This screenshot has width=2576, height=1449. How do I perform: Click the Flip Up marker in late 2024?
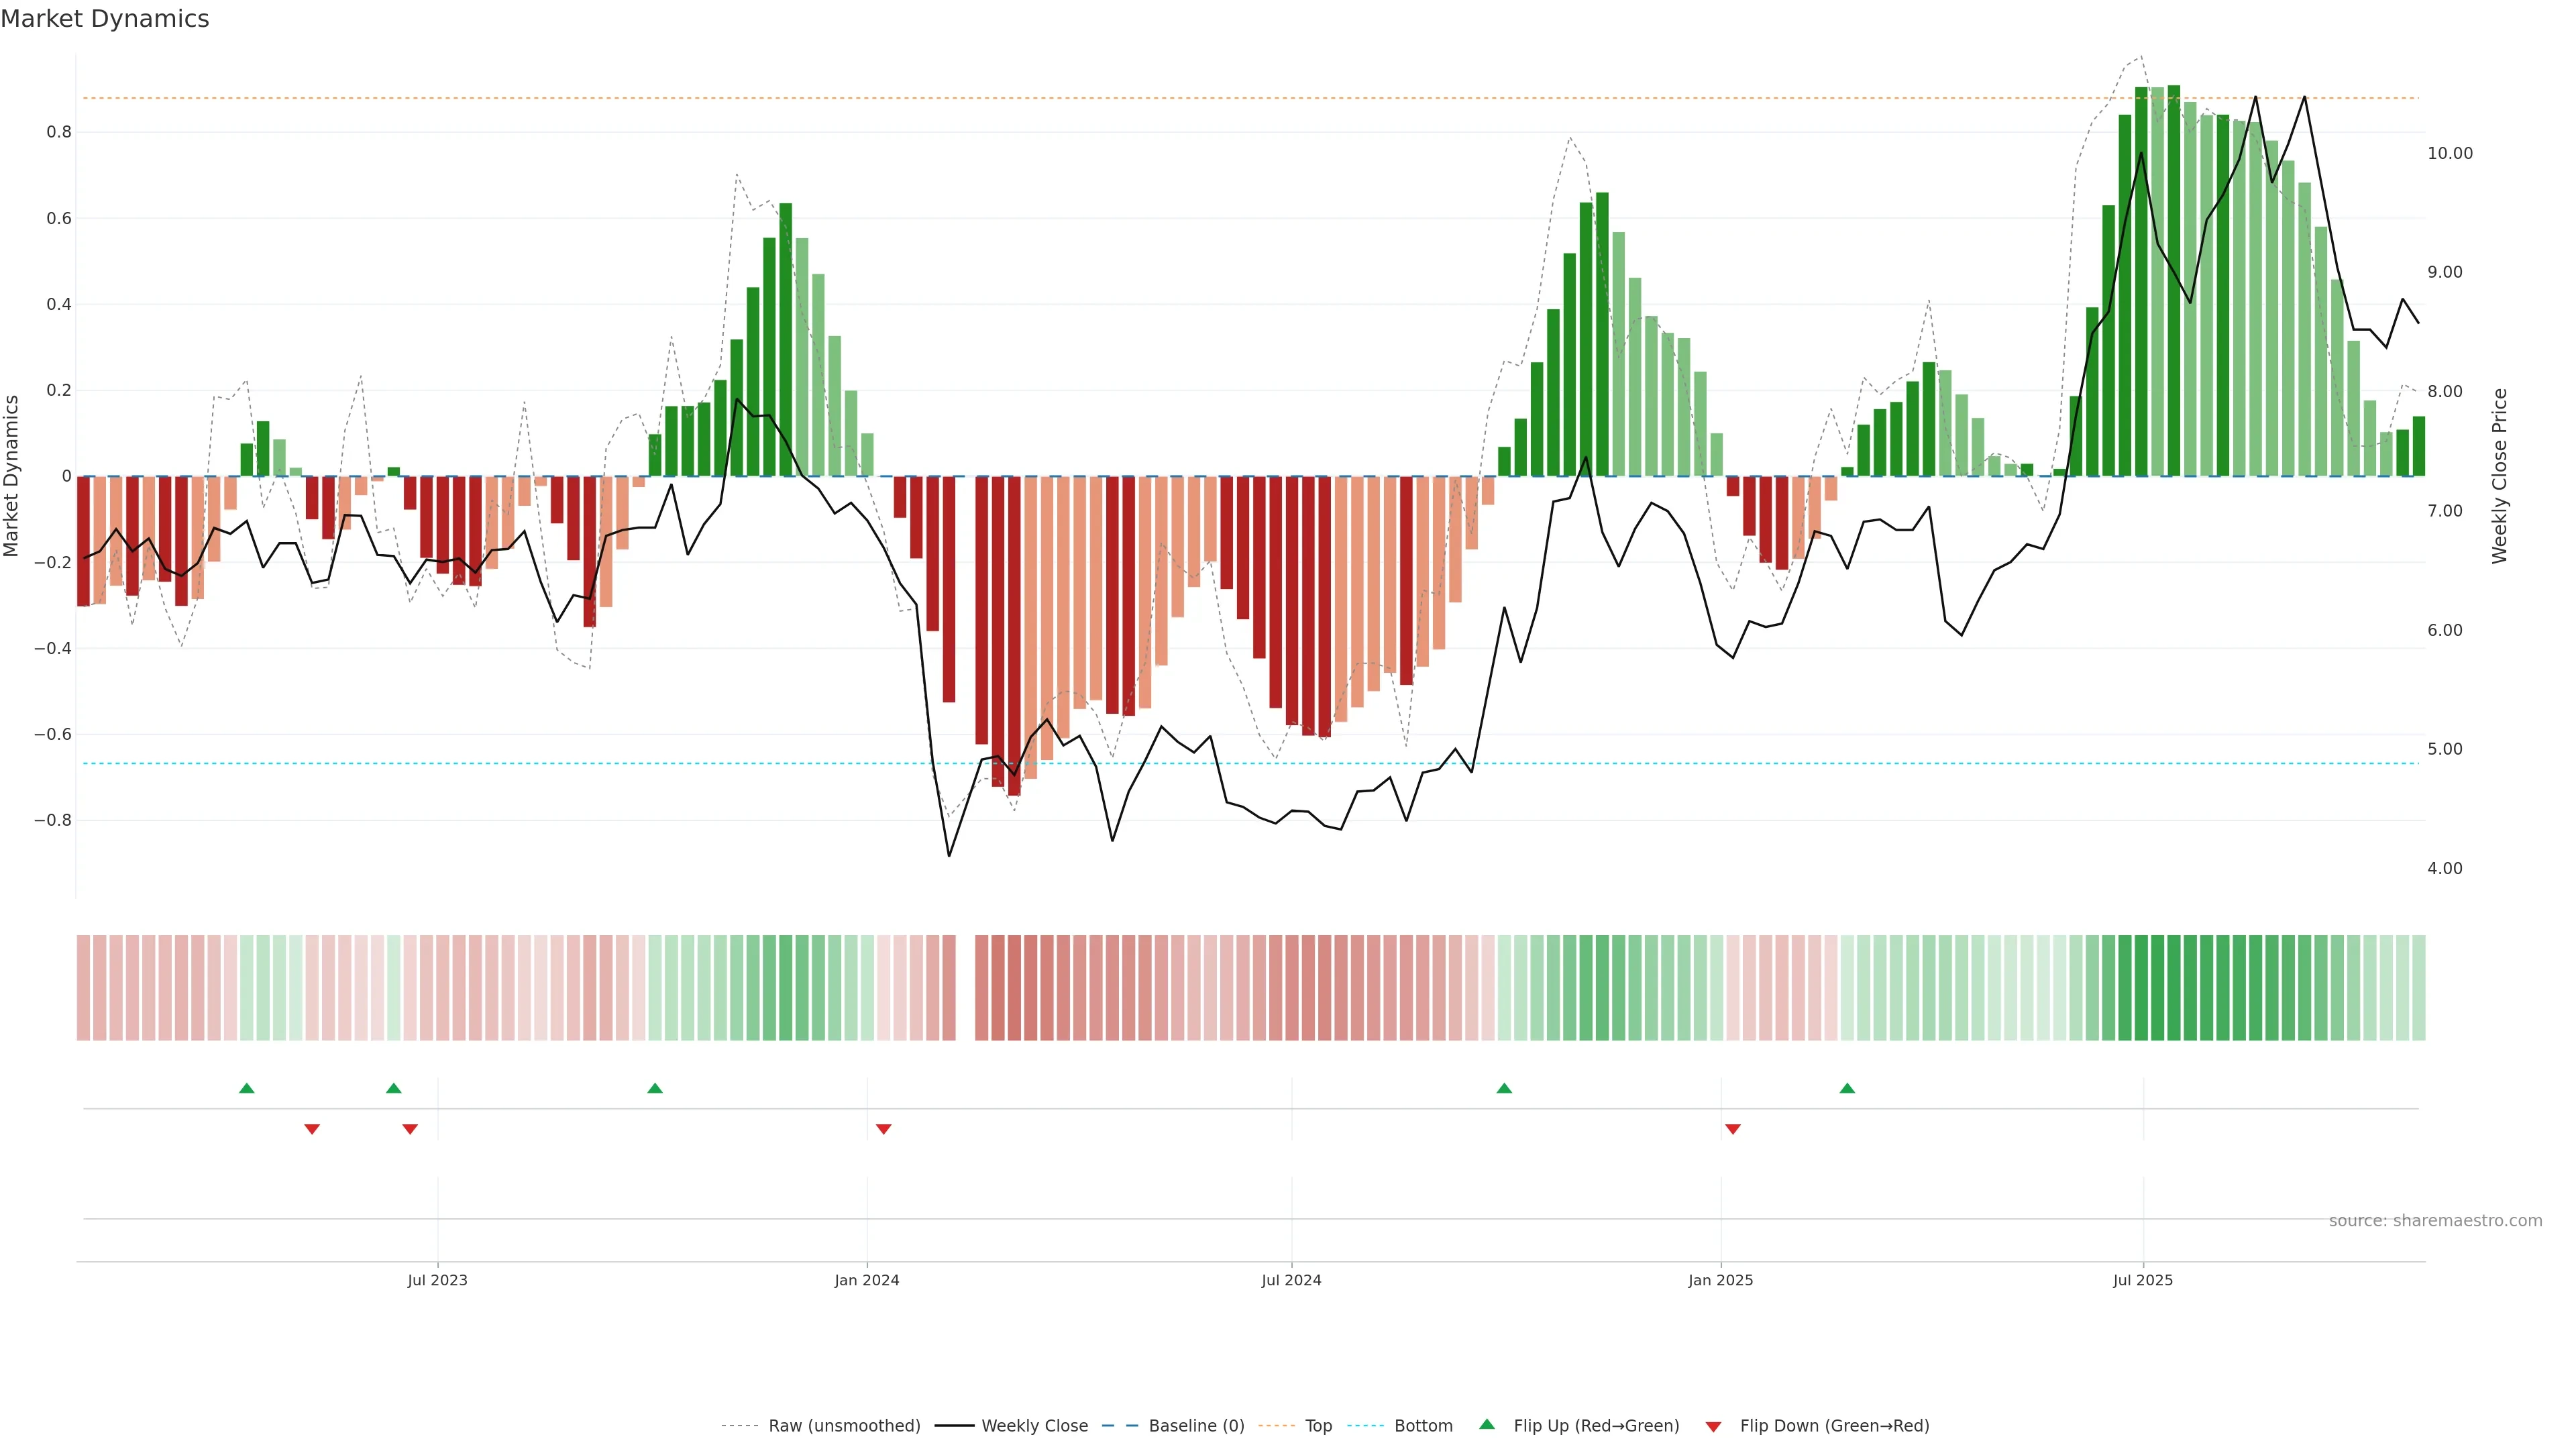tap(1504, 1088)
